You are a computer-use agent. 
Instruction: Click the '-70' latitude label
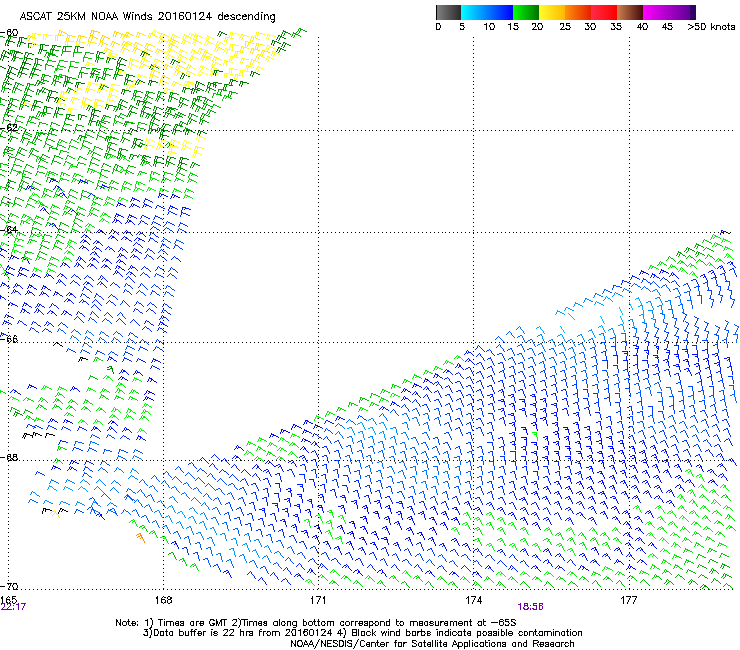point(9,586)
